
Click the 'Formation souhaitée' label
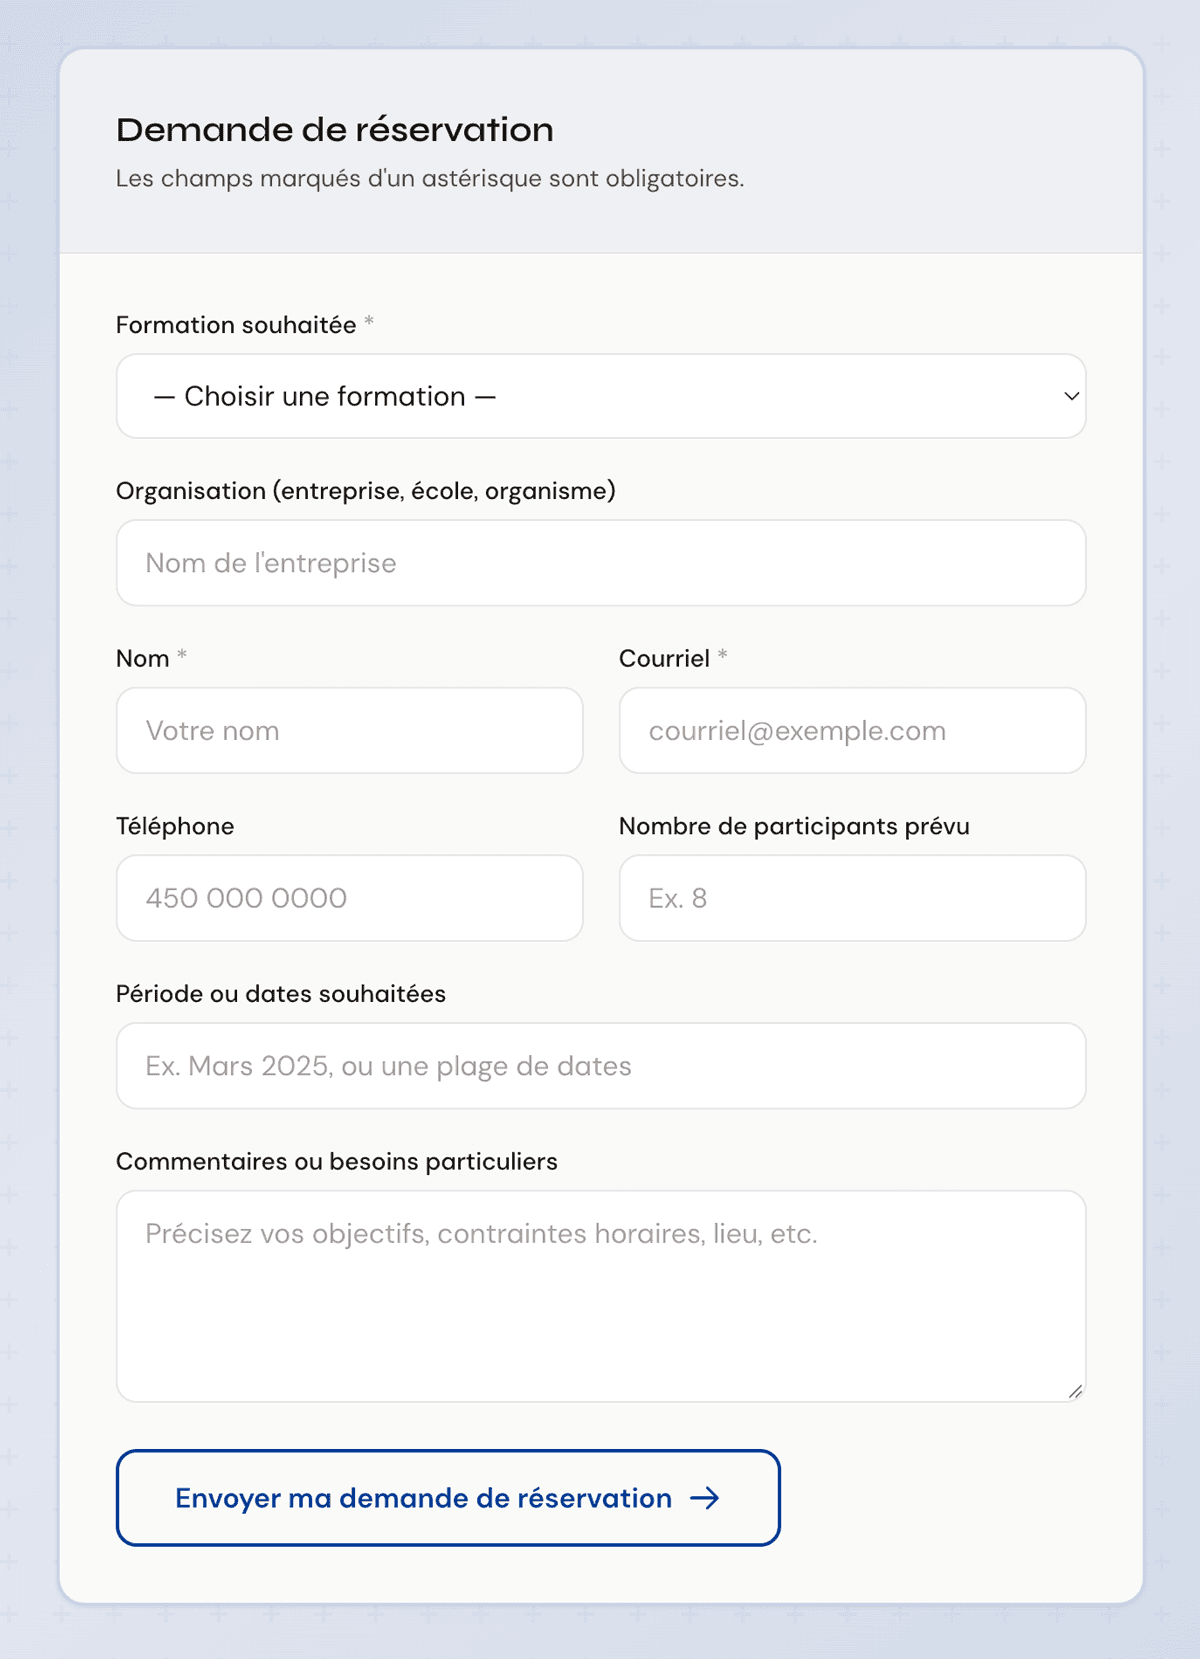pos(236,325)
